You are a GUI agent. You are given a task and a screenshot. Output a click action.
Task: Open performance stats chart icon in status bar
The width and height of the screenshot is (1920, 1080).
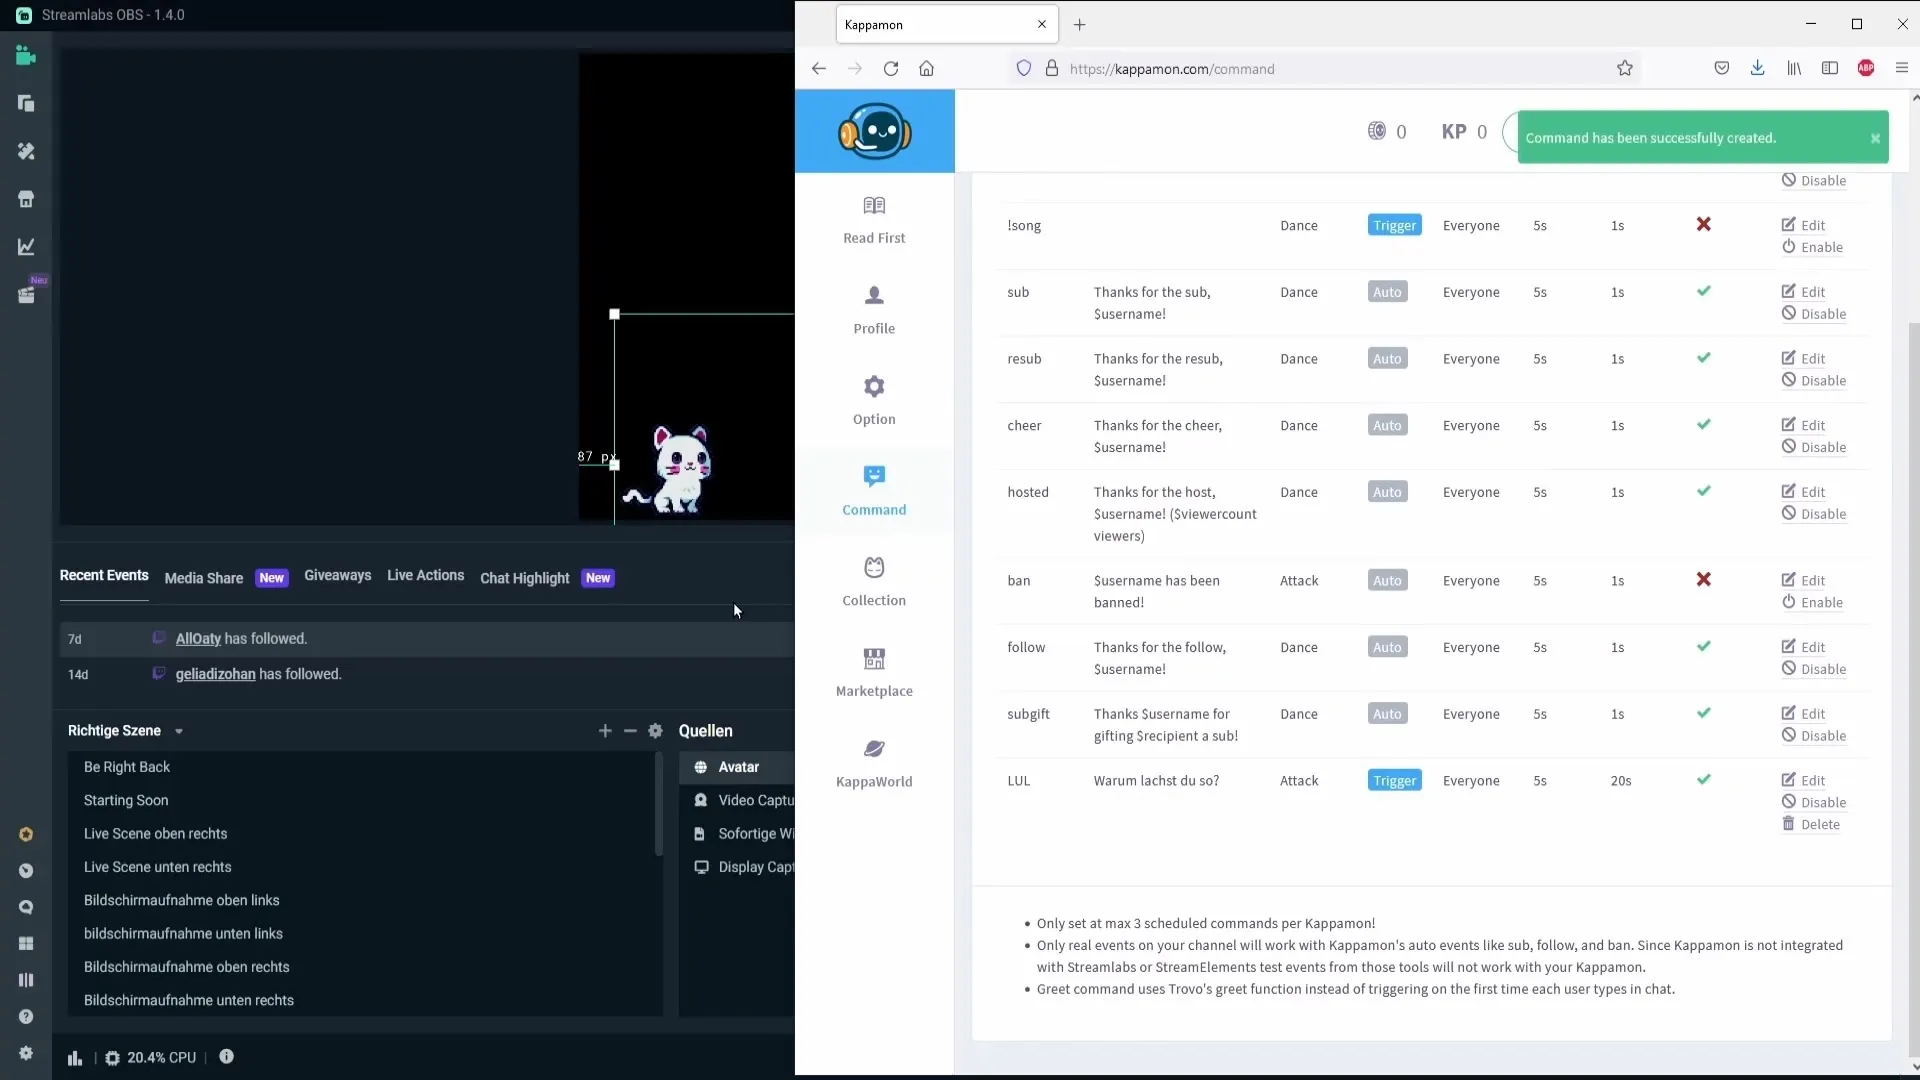(75, 1058)
